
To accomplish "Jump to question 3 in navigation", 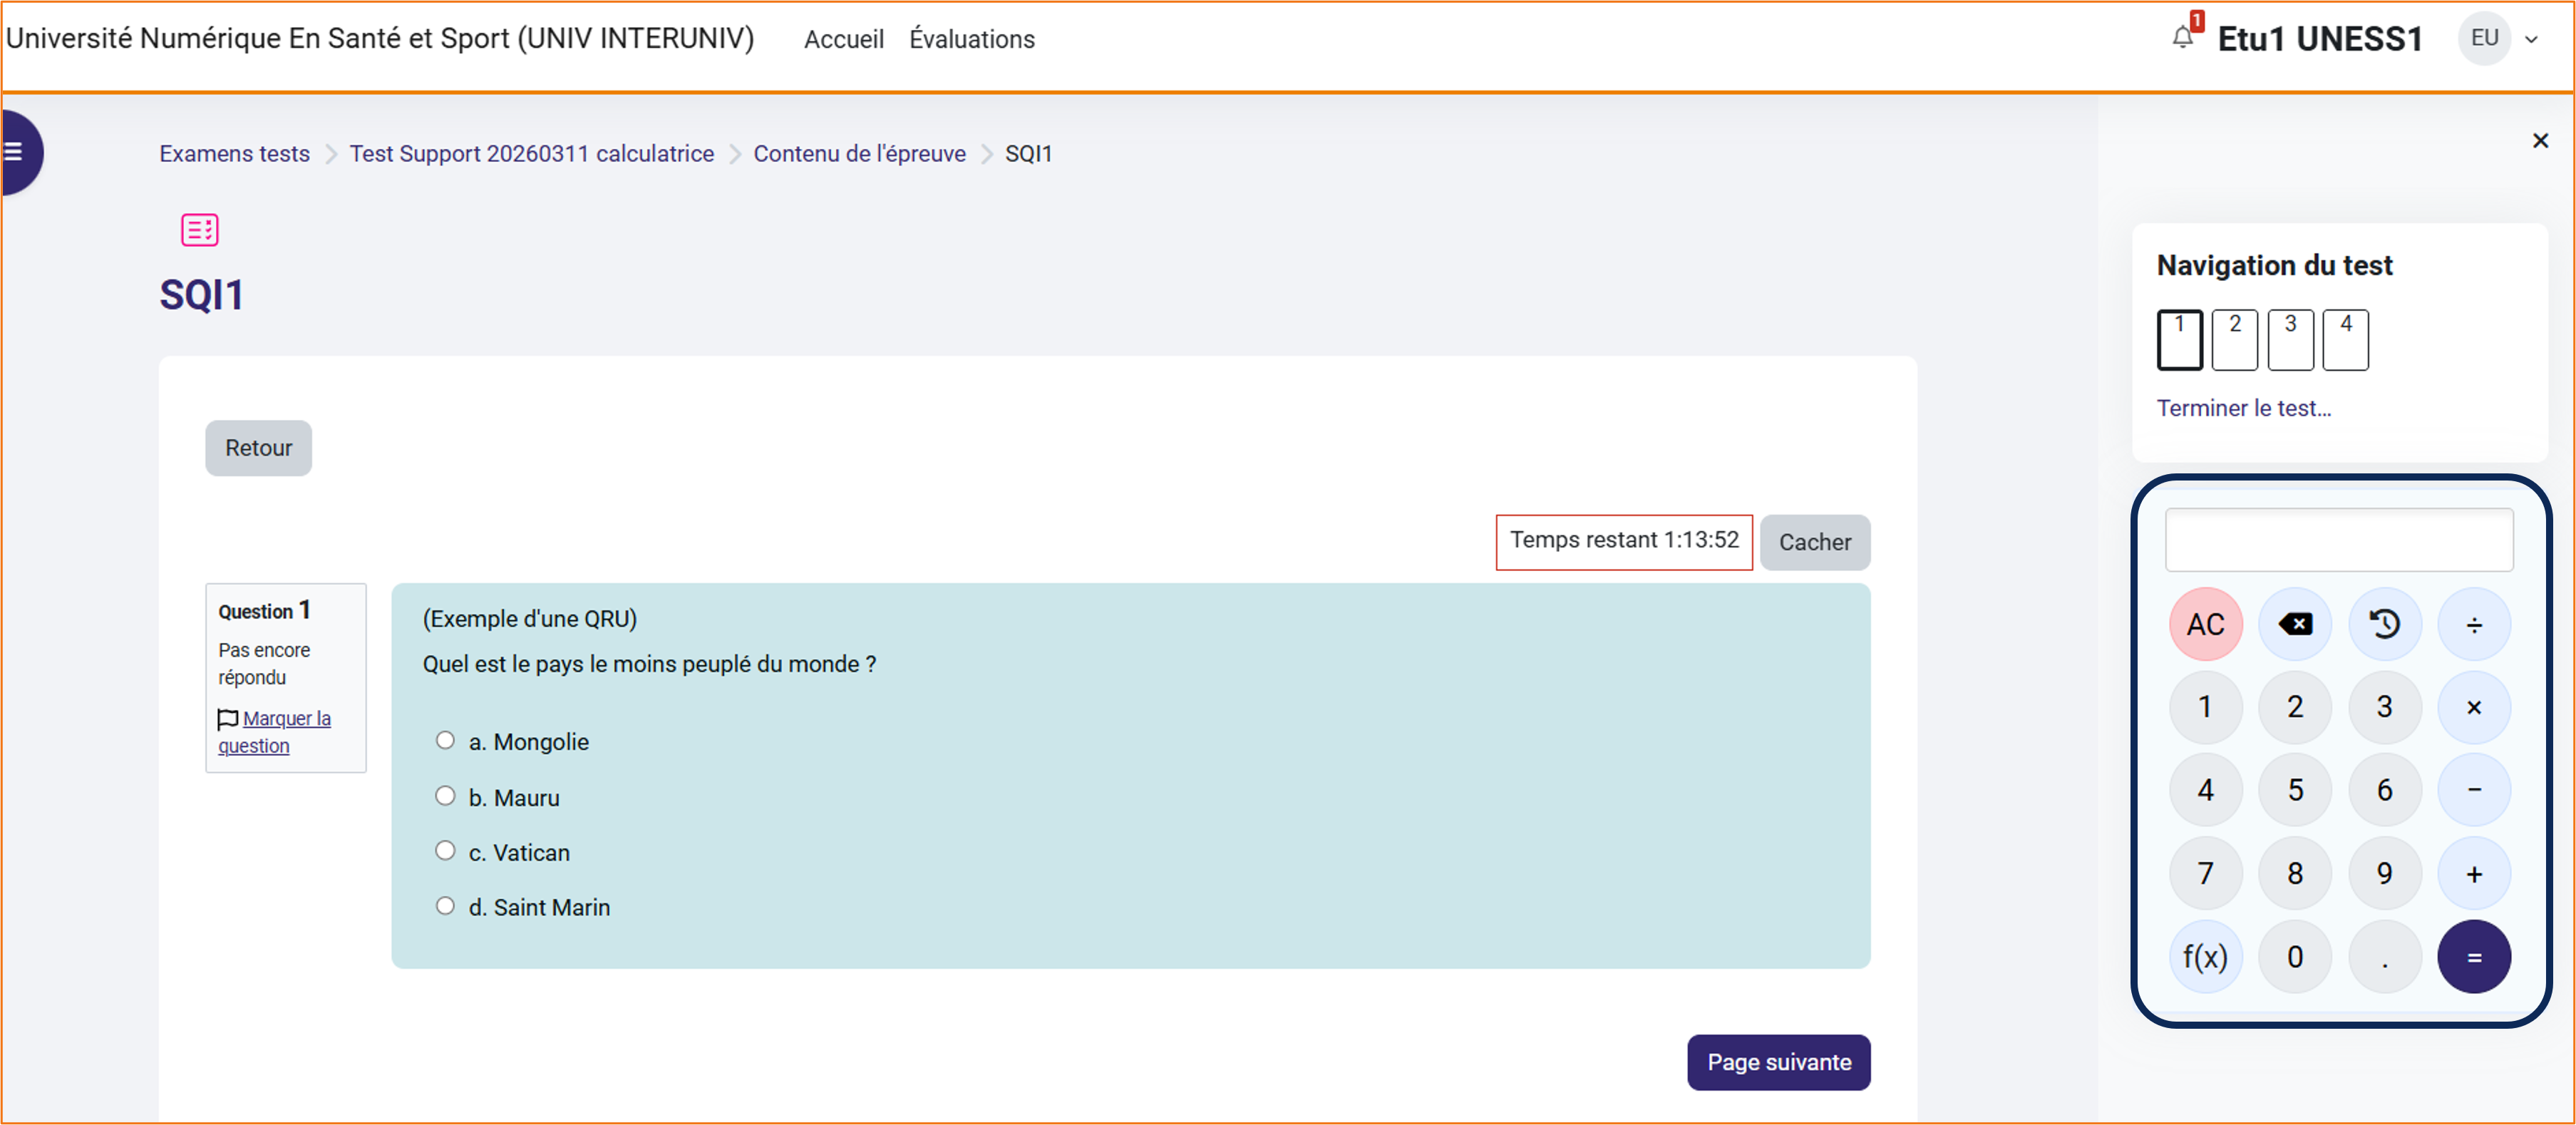I will (2289, 340).
